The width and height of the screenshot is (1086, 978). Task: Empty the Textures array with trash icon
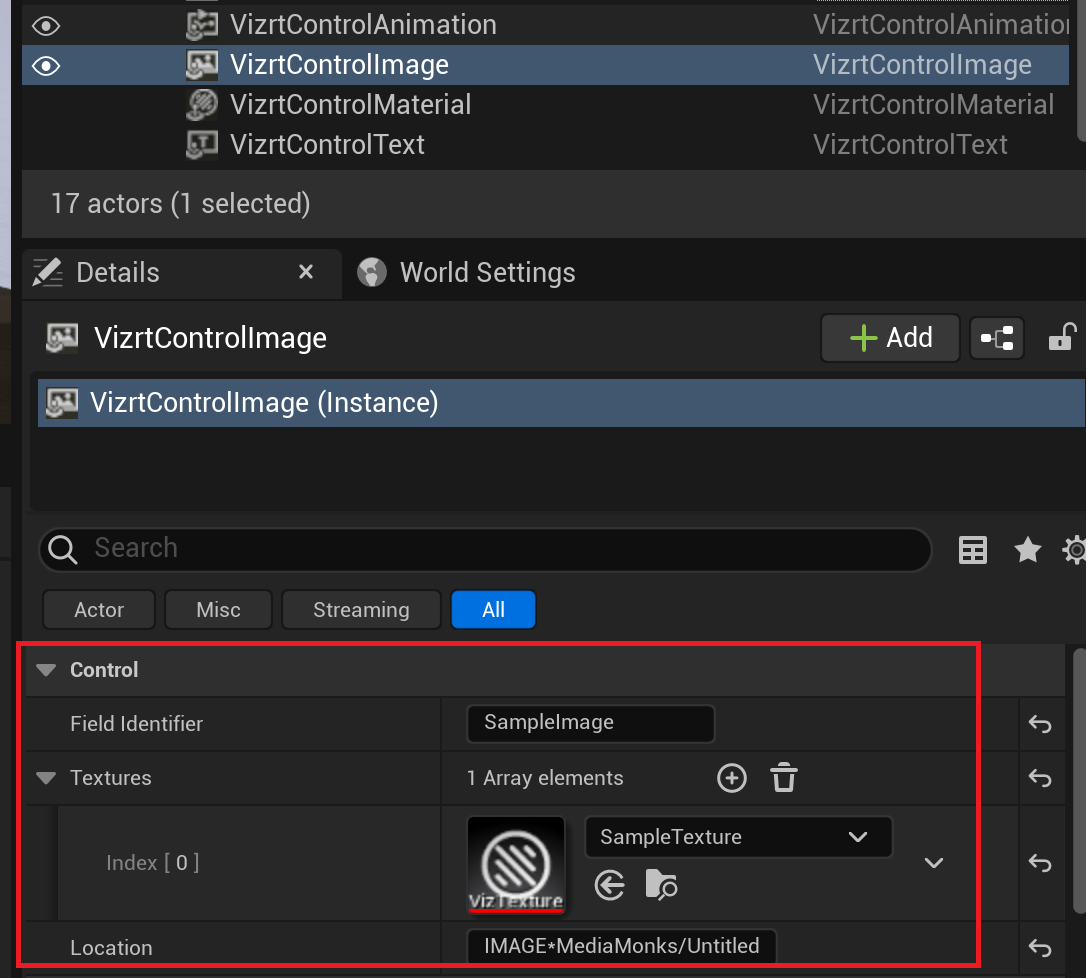pos(784,778)
